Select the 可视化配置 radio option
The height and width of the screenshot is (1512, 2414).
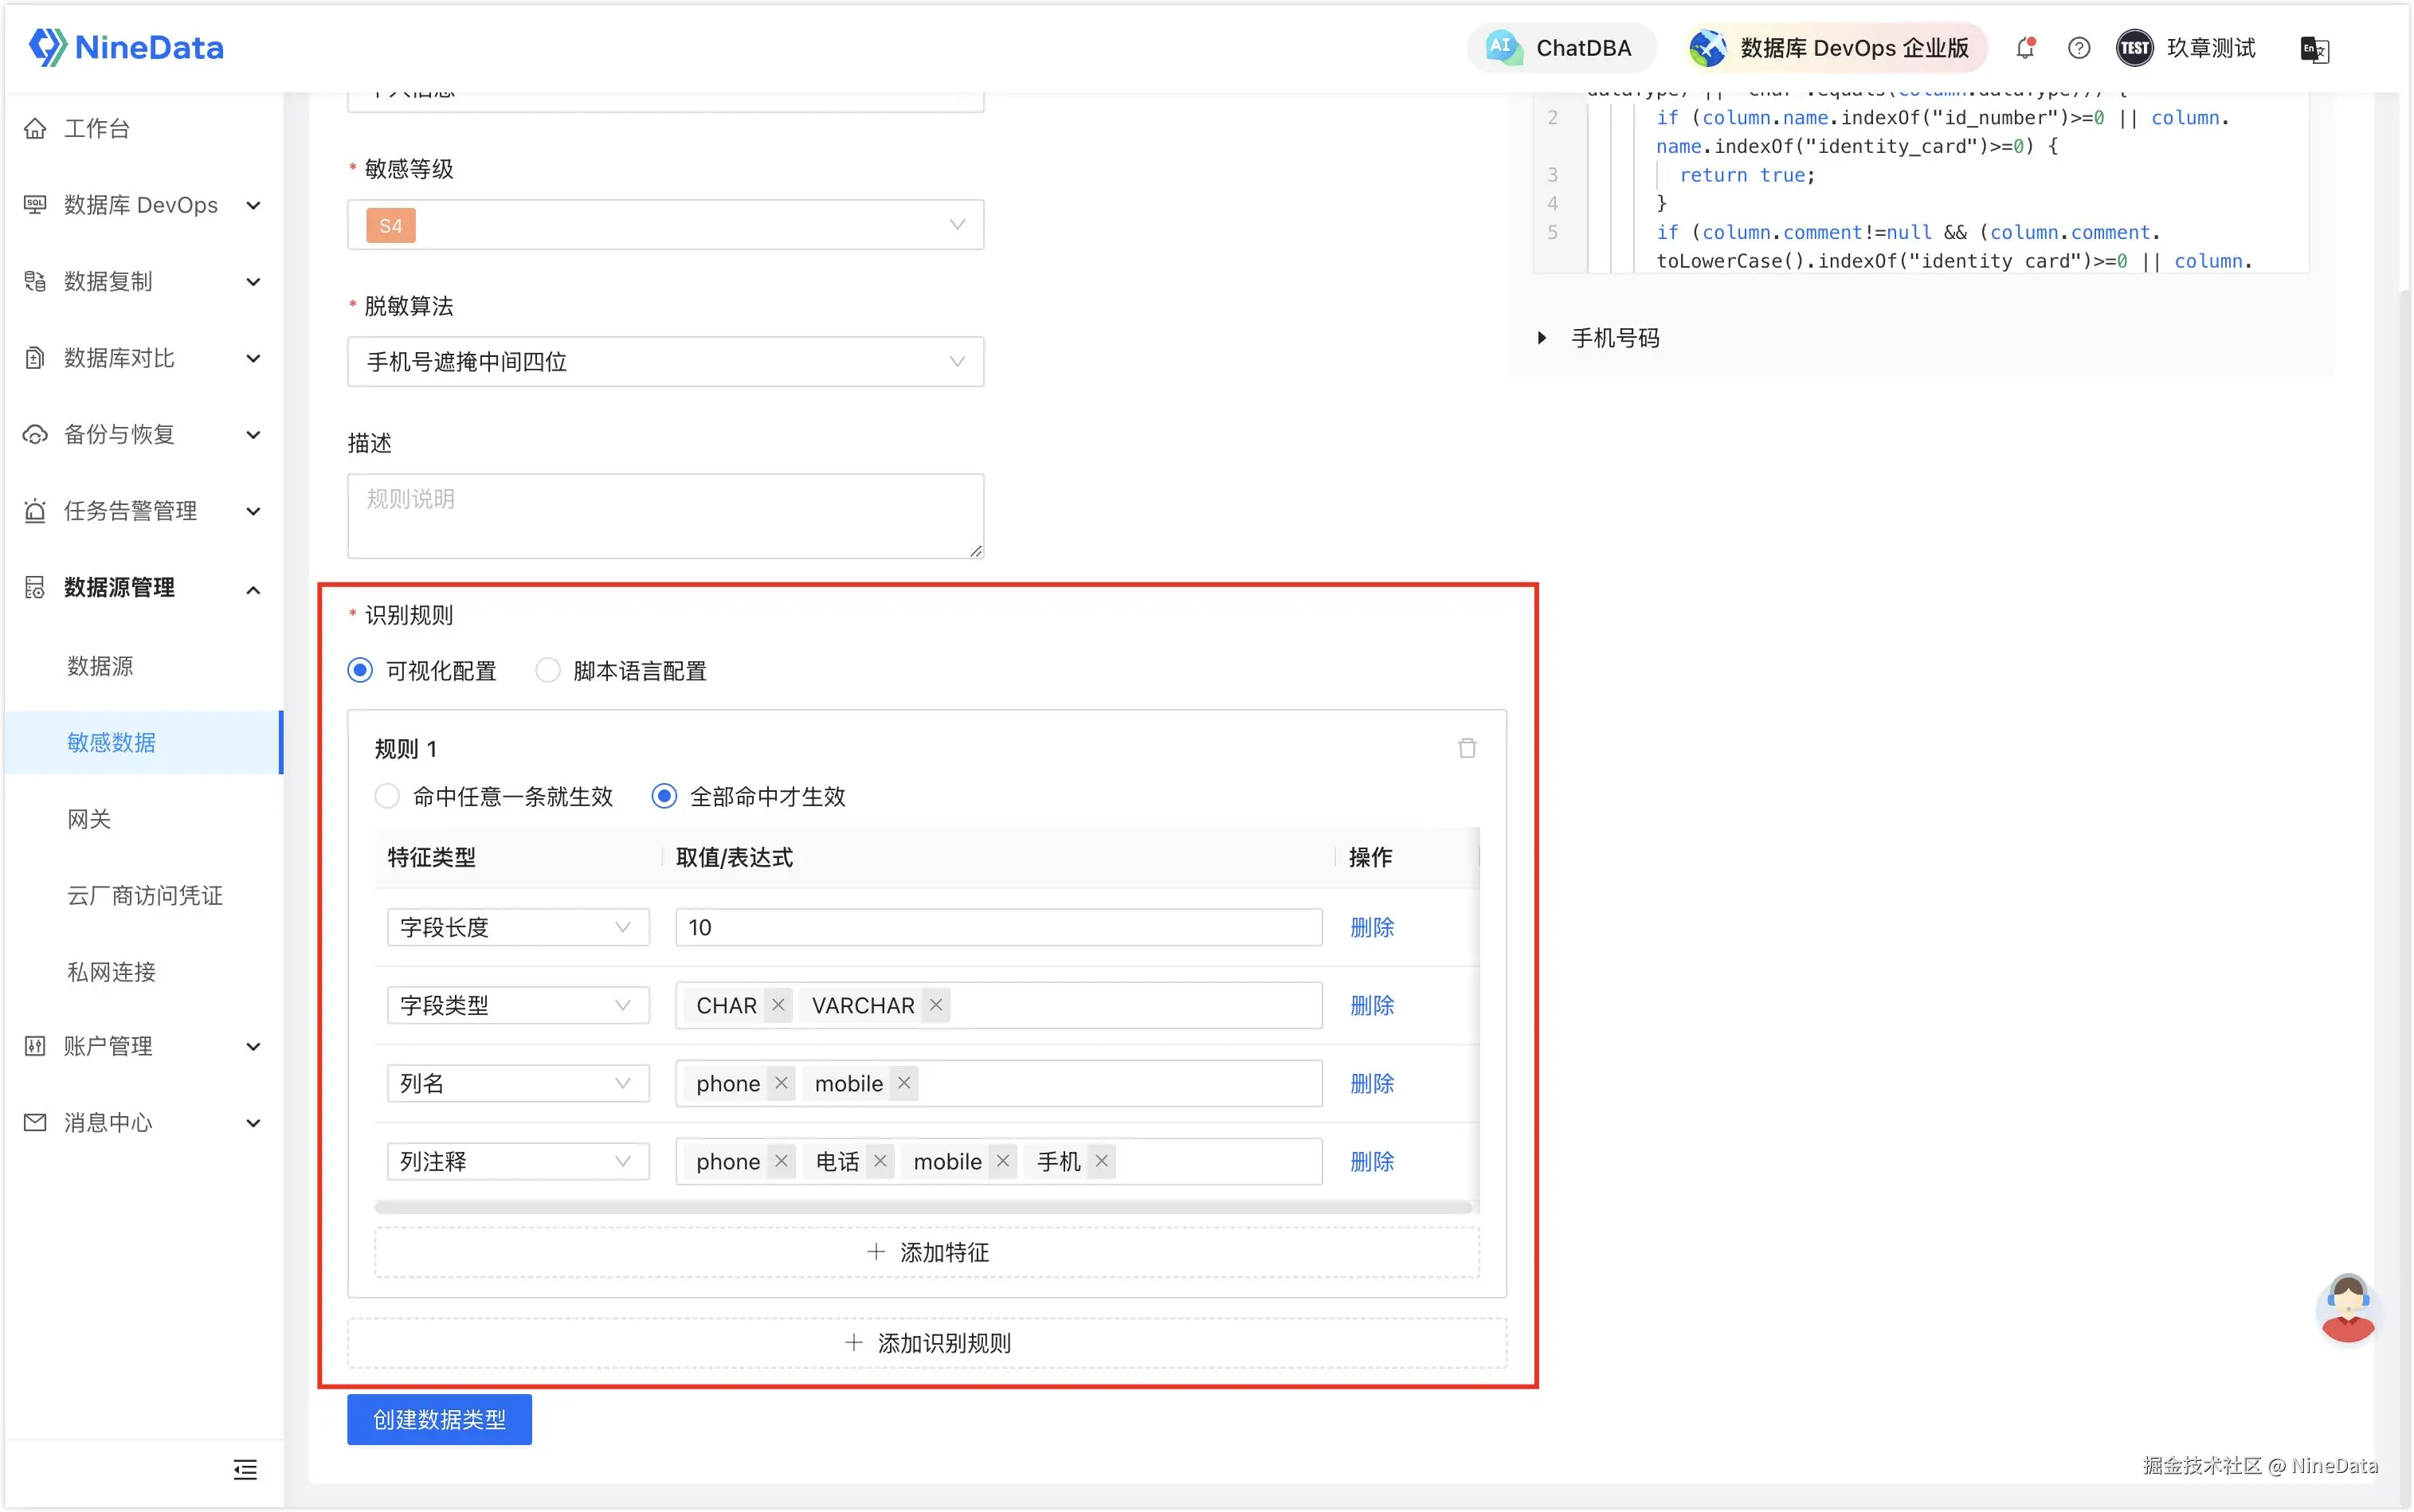point(360,670)
